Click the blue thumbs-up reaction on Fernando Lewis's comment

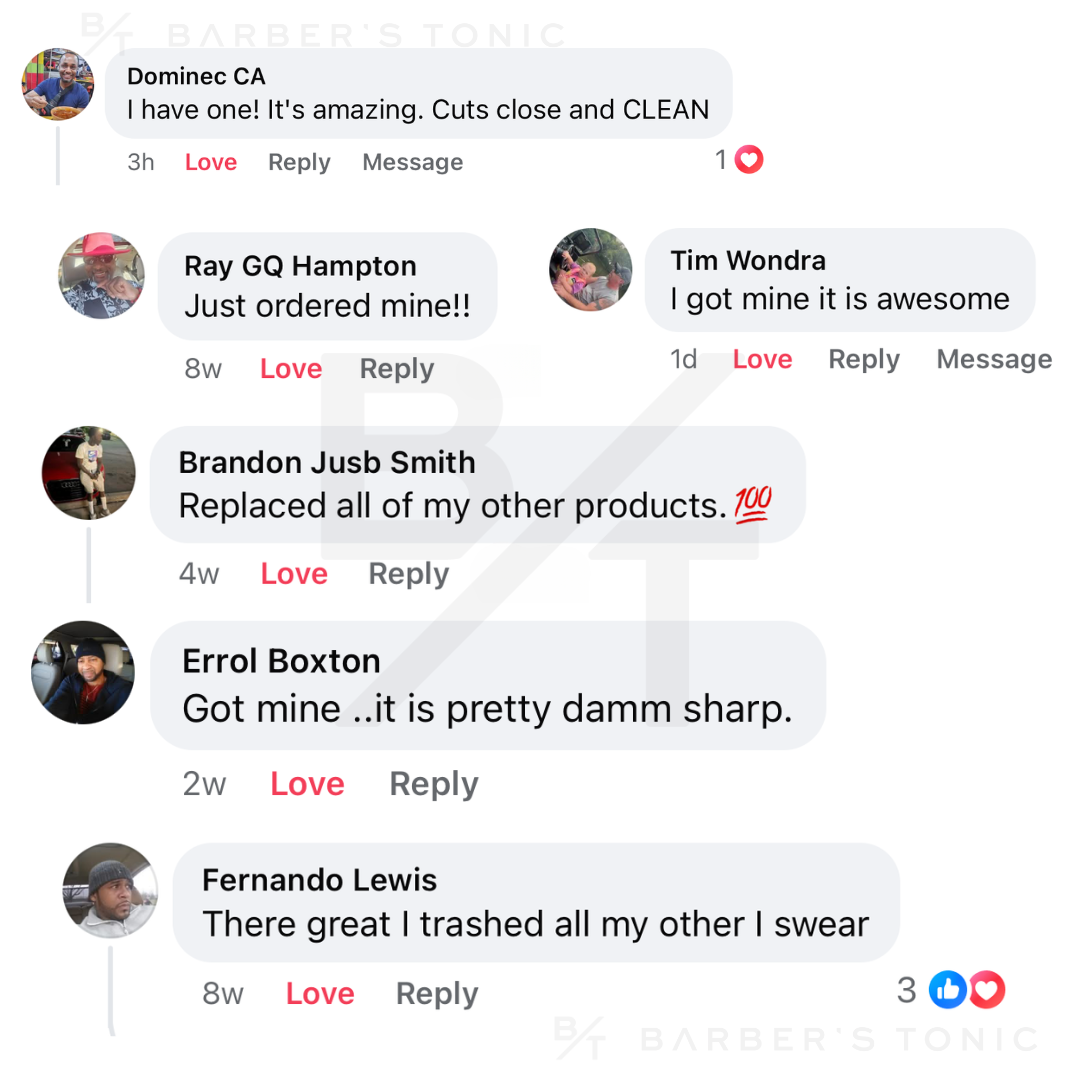[x=946, y=990]
